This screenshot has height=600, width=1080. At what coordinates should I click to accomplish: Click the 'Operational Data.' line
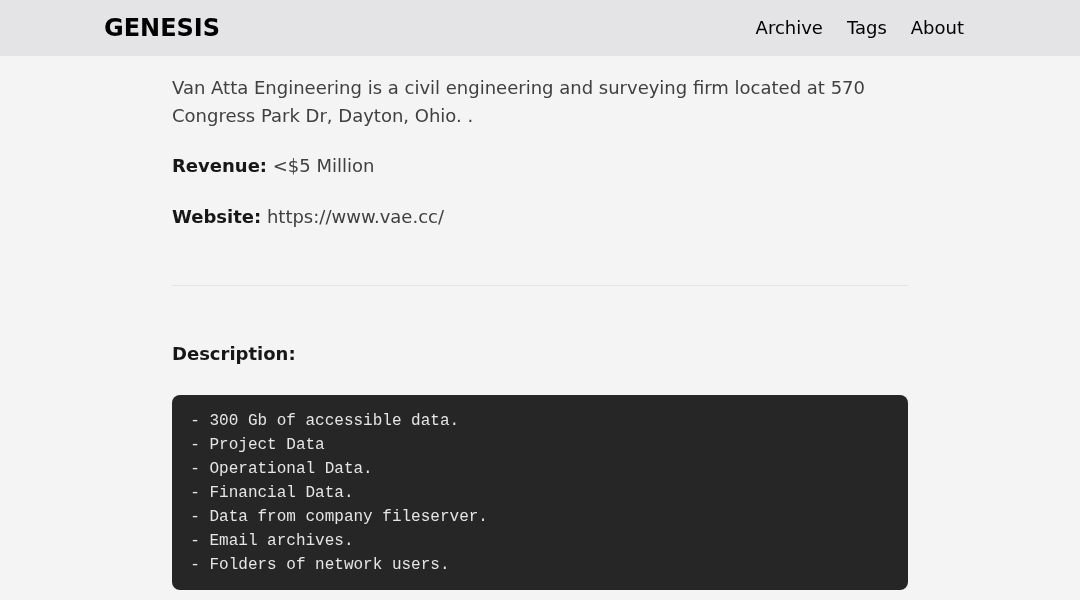tap(281, 468)
